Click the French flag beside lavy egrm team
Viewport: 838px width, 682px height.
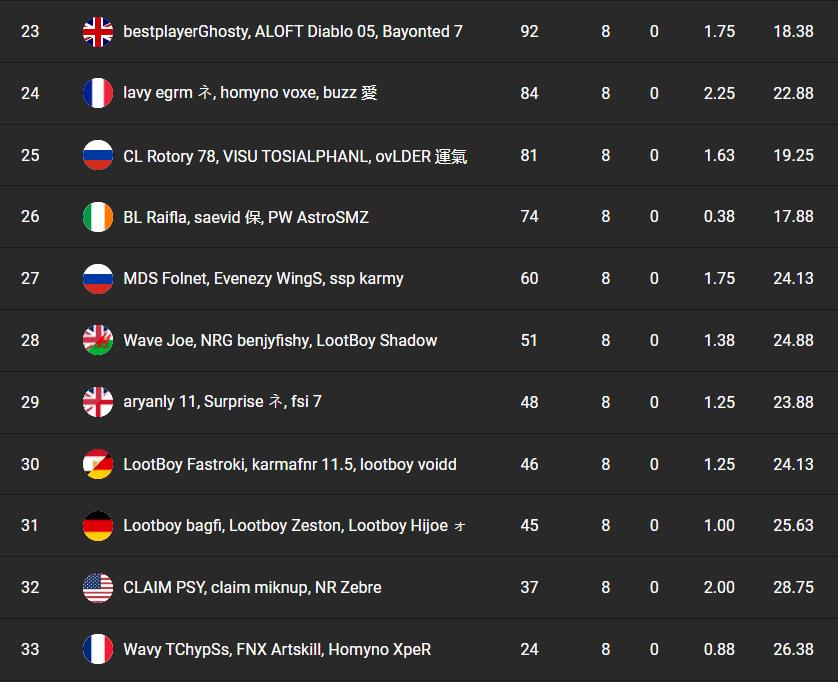coord(98,93)
